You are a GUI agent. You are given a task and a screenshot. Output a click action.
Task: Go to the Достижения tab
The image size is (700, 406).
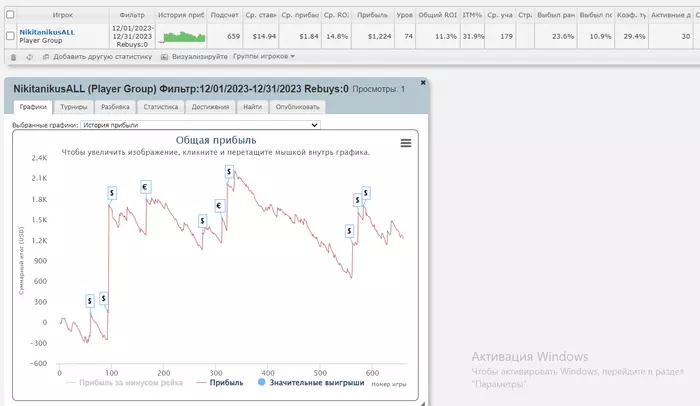210,107
